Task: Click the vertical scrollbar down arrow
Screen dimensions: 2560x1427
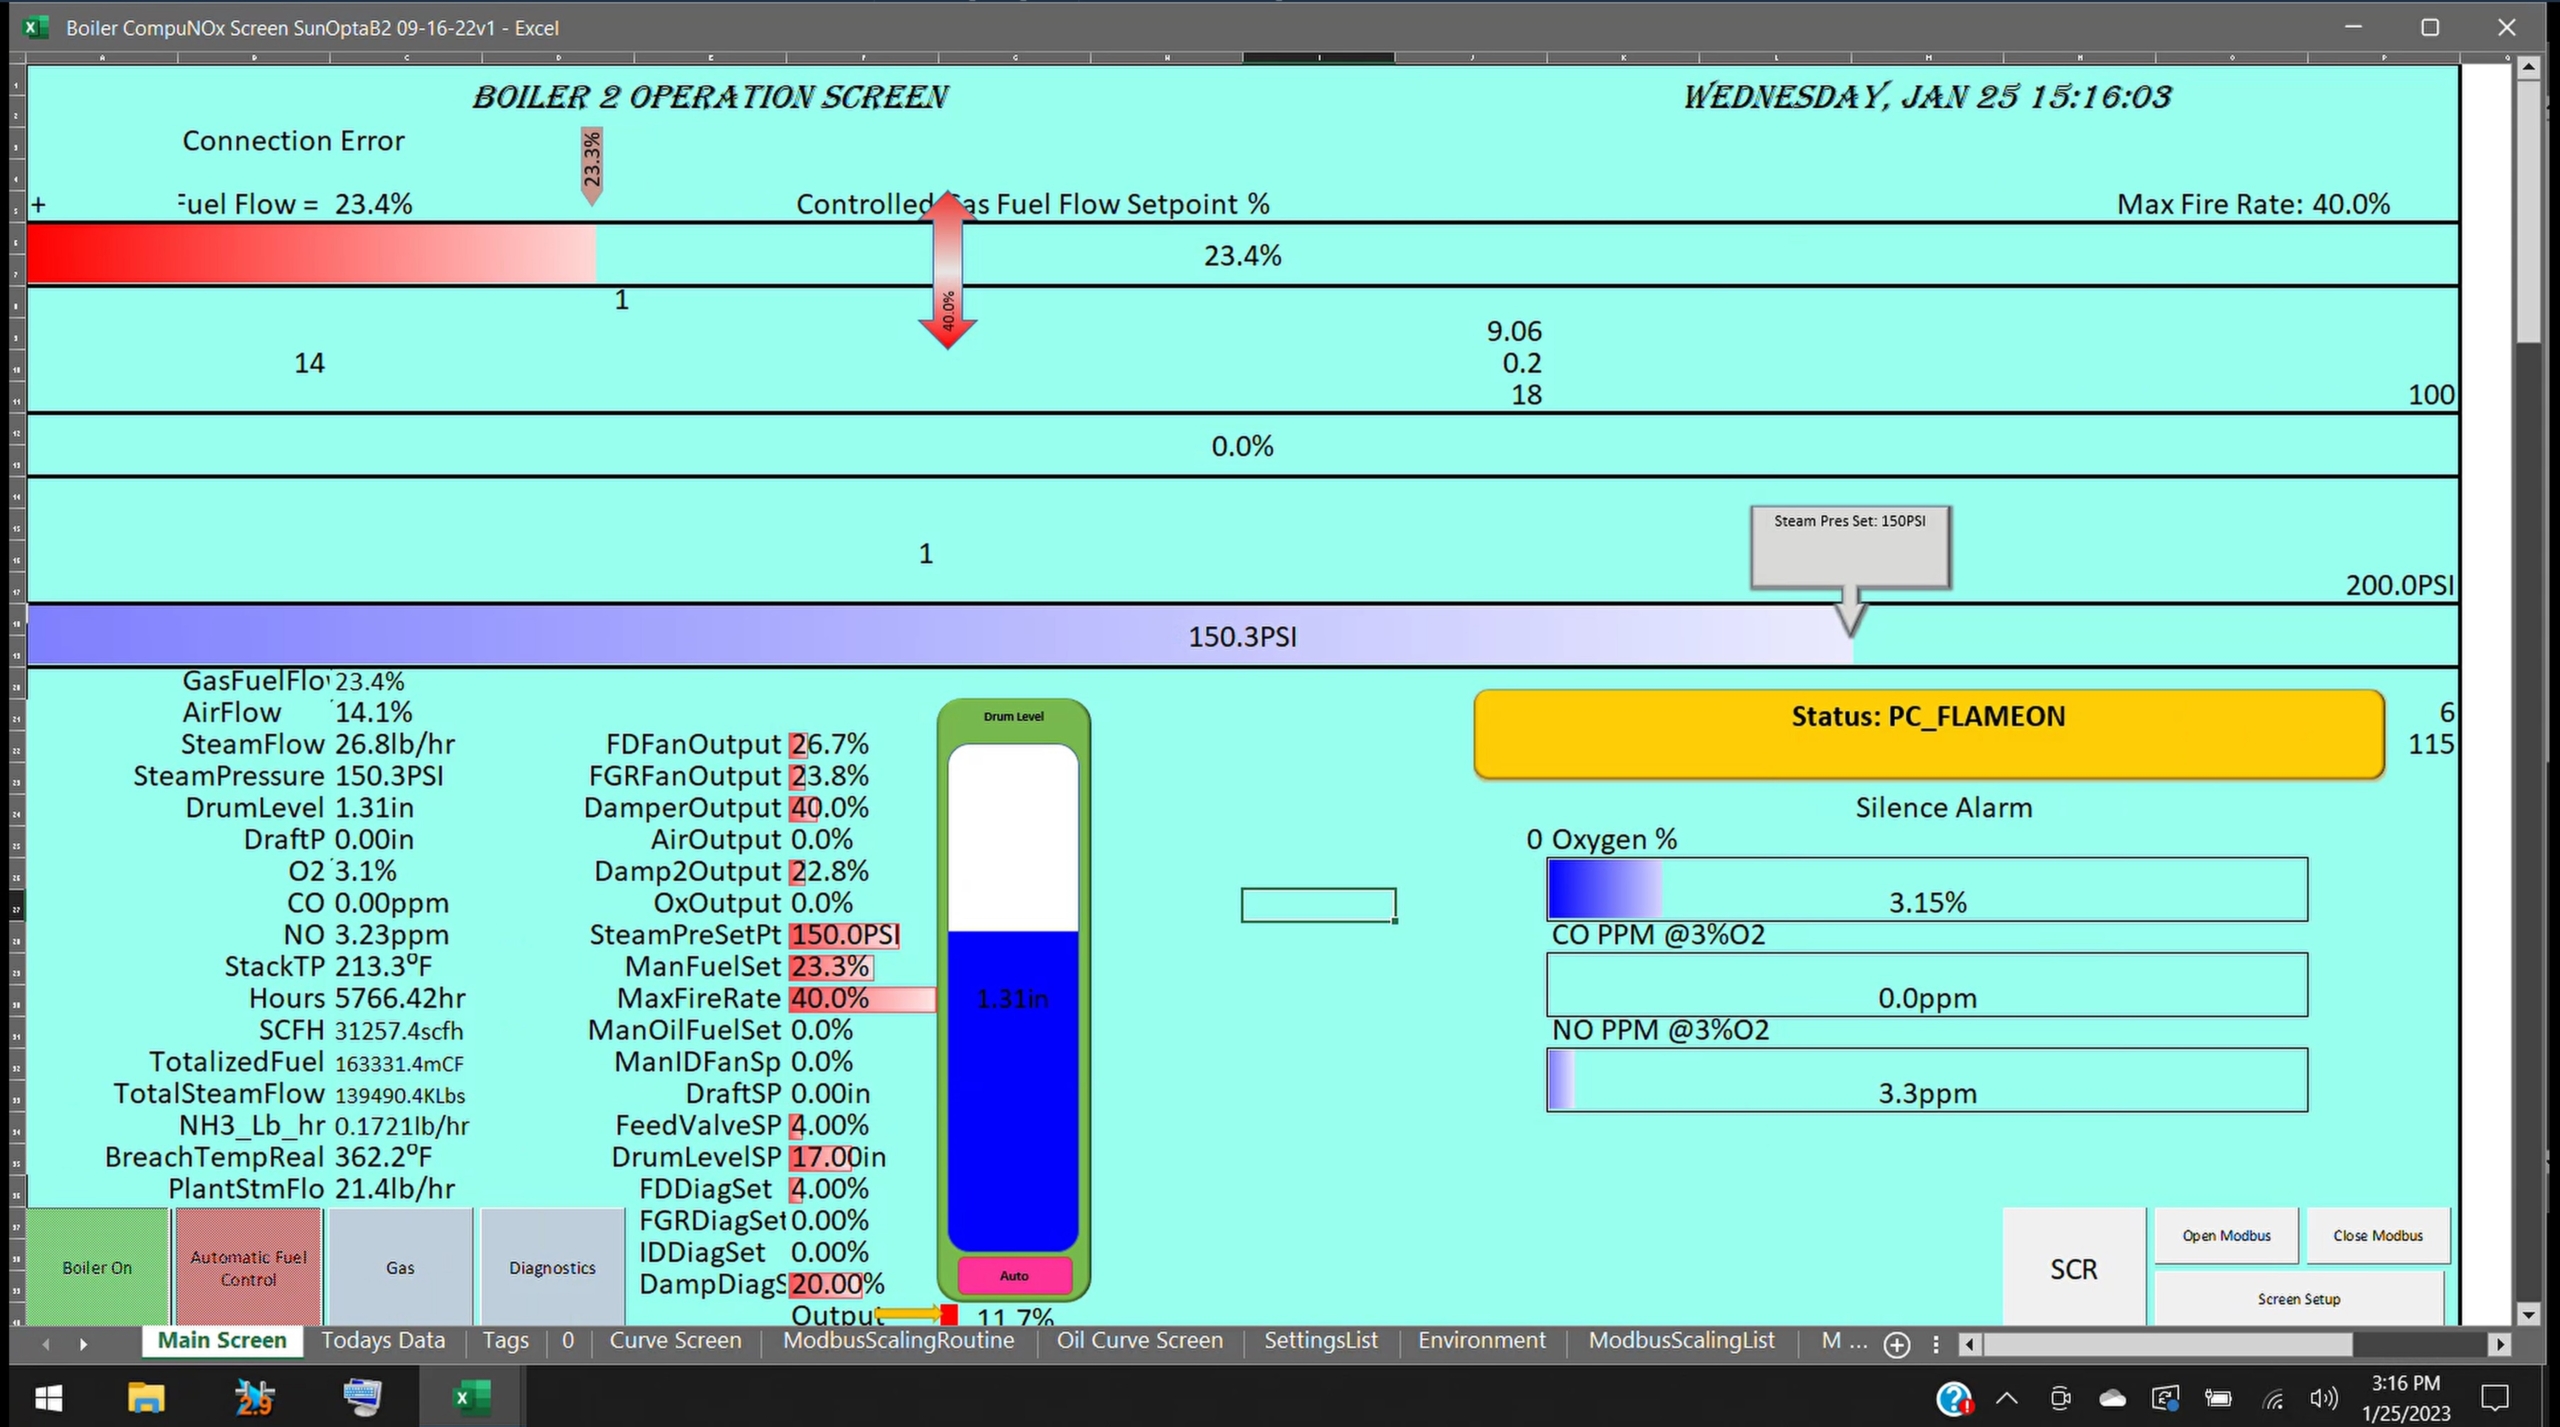Action: tap(2529, 1314)
